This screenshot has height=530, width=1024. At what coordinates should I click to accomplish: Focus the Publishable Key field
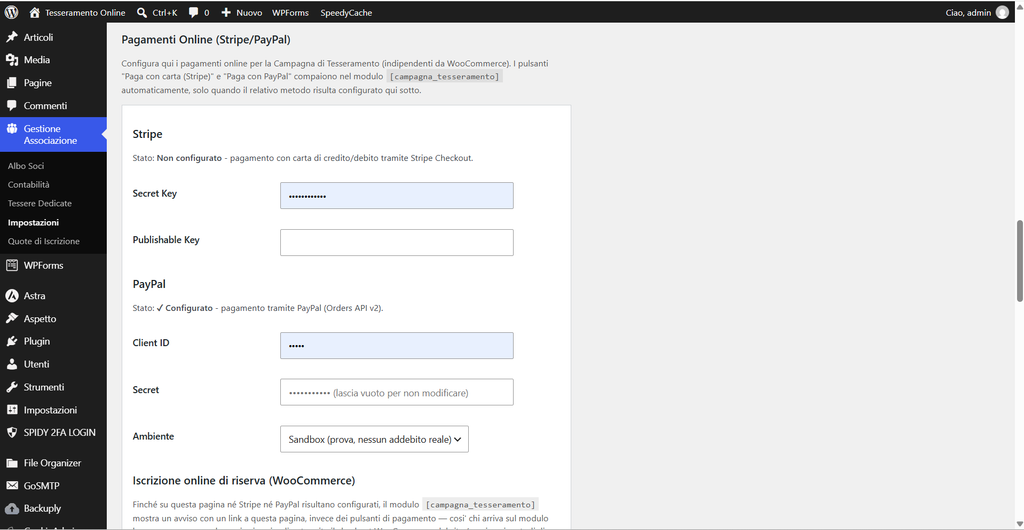click(396, 242)
